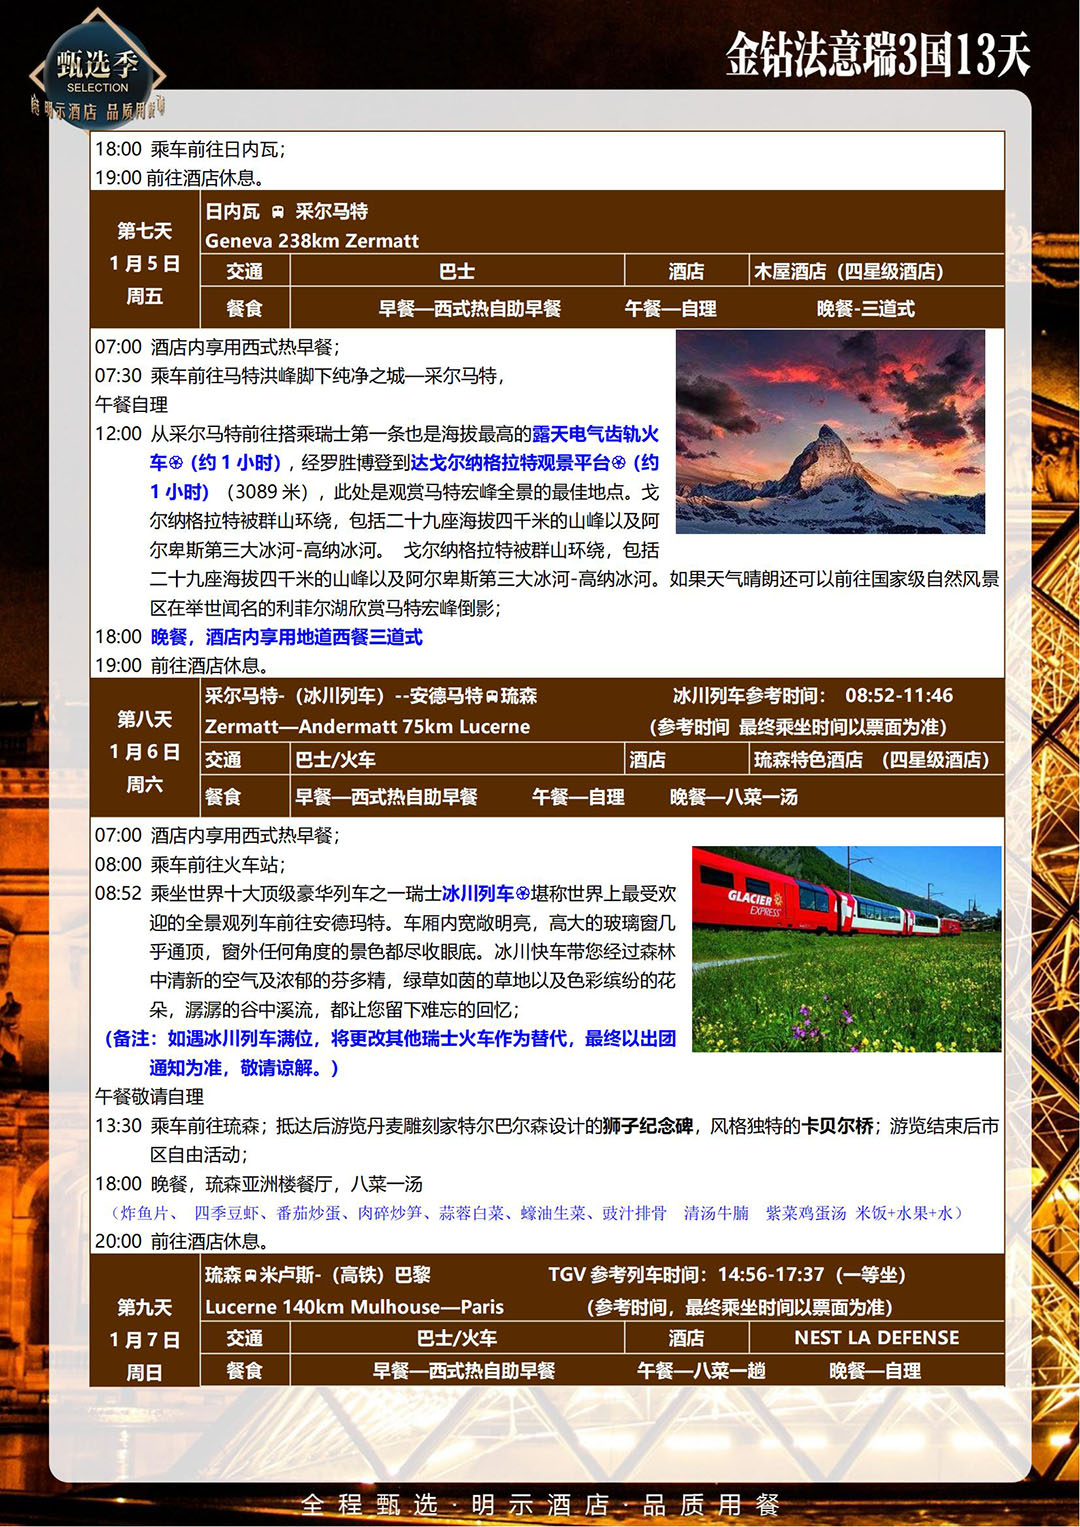1080x1527 pixels.
Task: Click 冰川列车参考时间: 08:52-11:46
Action: coord(812,696)
